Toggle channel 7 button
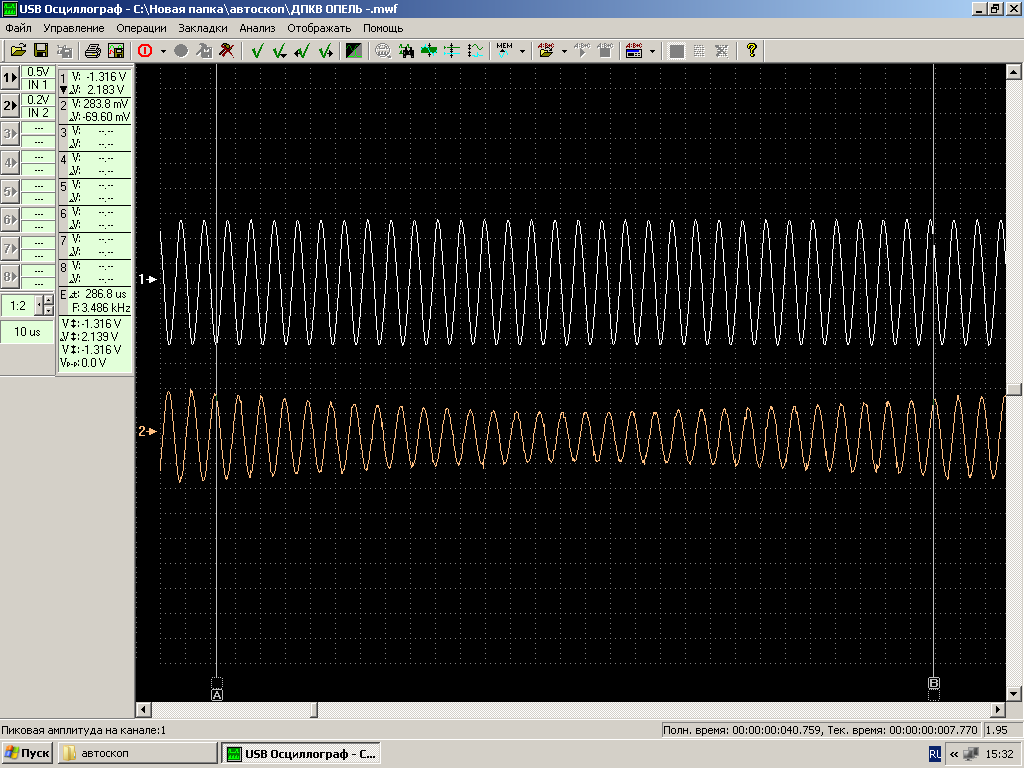Viewport: 1024px width, 768px height. [x=10, y=248]
